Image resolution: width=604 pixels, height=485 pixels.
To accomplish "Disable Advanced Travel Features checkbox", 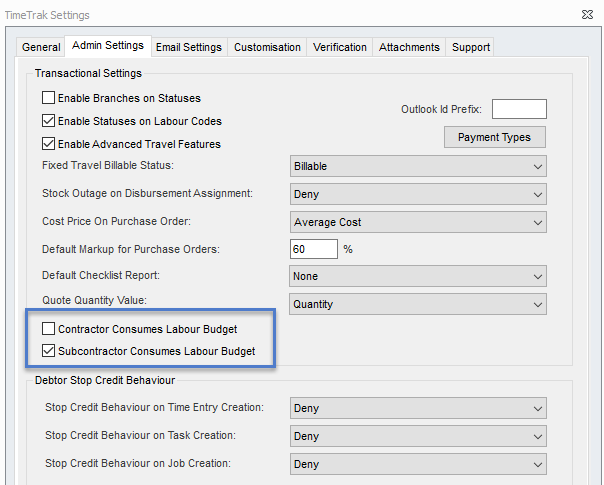I will (49, 145).
